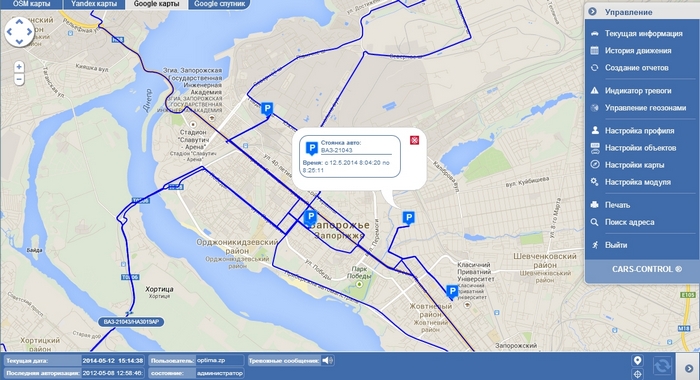
Task: Expand the bottom-right chevron arrow button
Action: click(688, 368)
